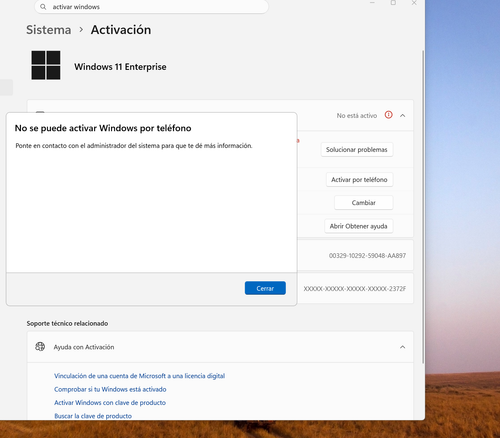500x438 pixels.
Task: Click the No está activo status text
Action: pos(357,115)
